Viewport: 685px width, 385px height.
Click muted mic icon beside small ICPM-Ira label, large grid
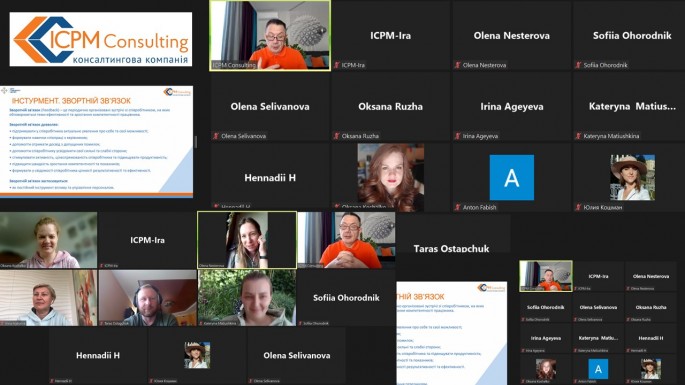(336, 65)
